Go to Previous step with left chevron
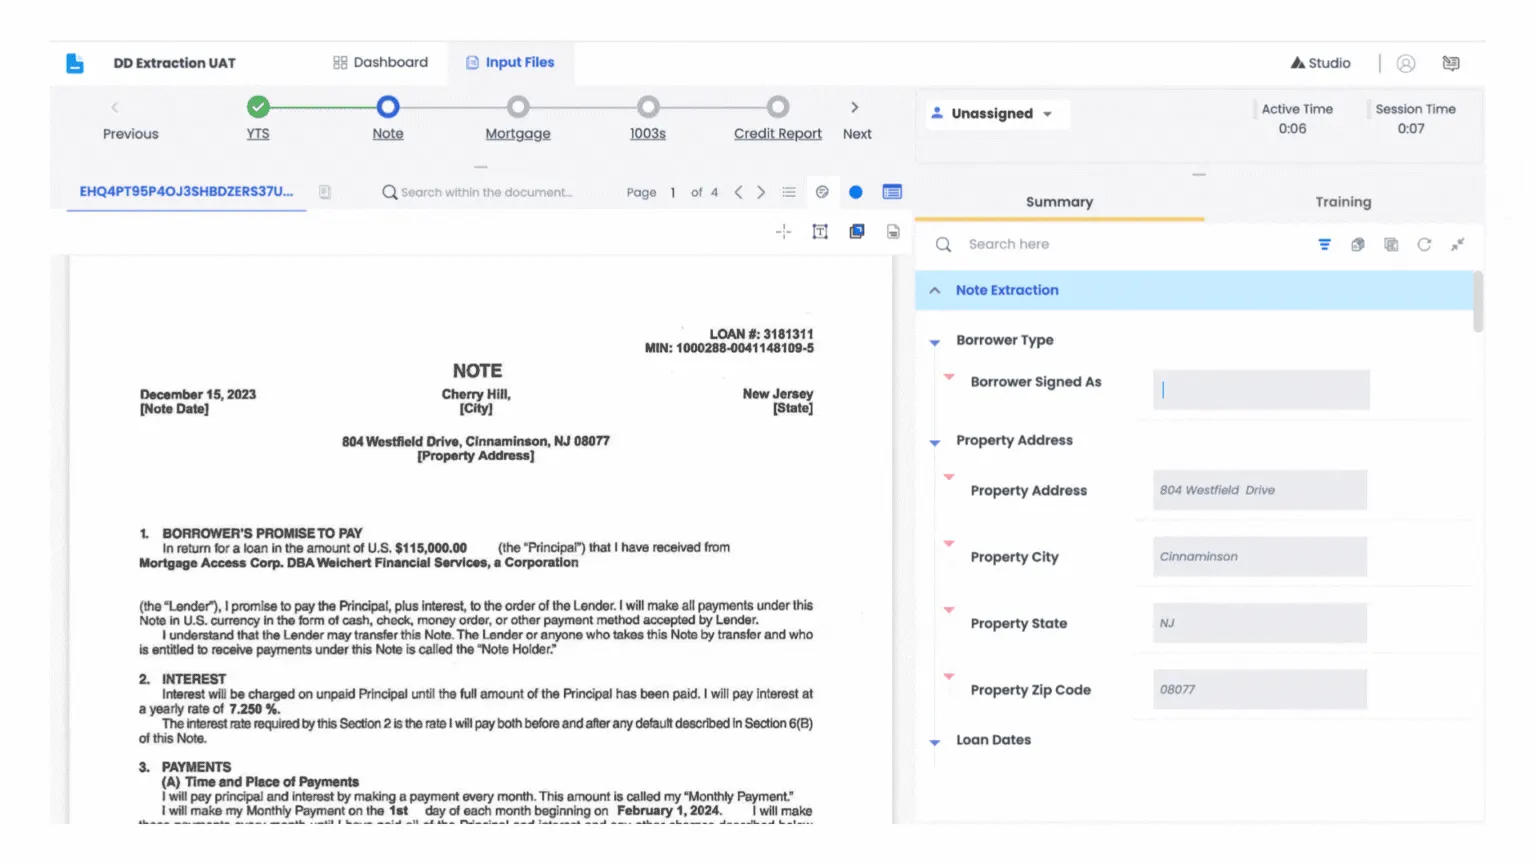This screenshot has width=1536, height=864. [x=115, y=107]
